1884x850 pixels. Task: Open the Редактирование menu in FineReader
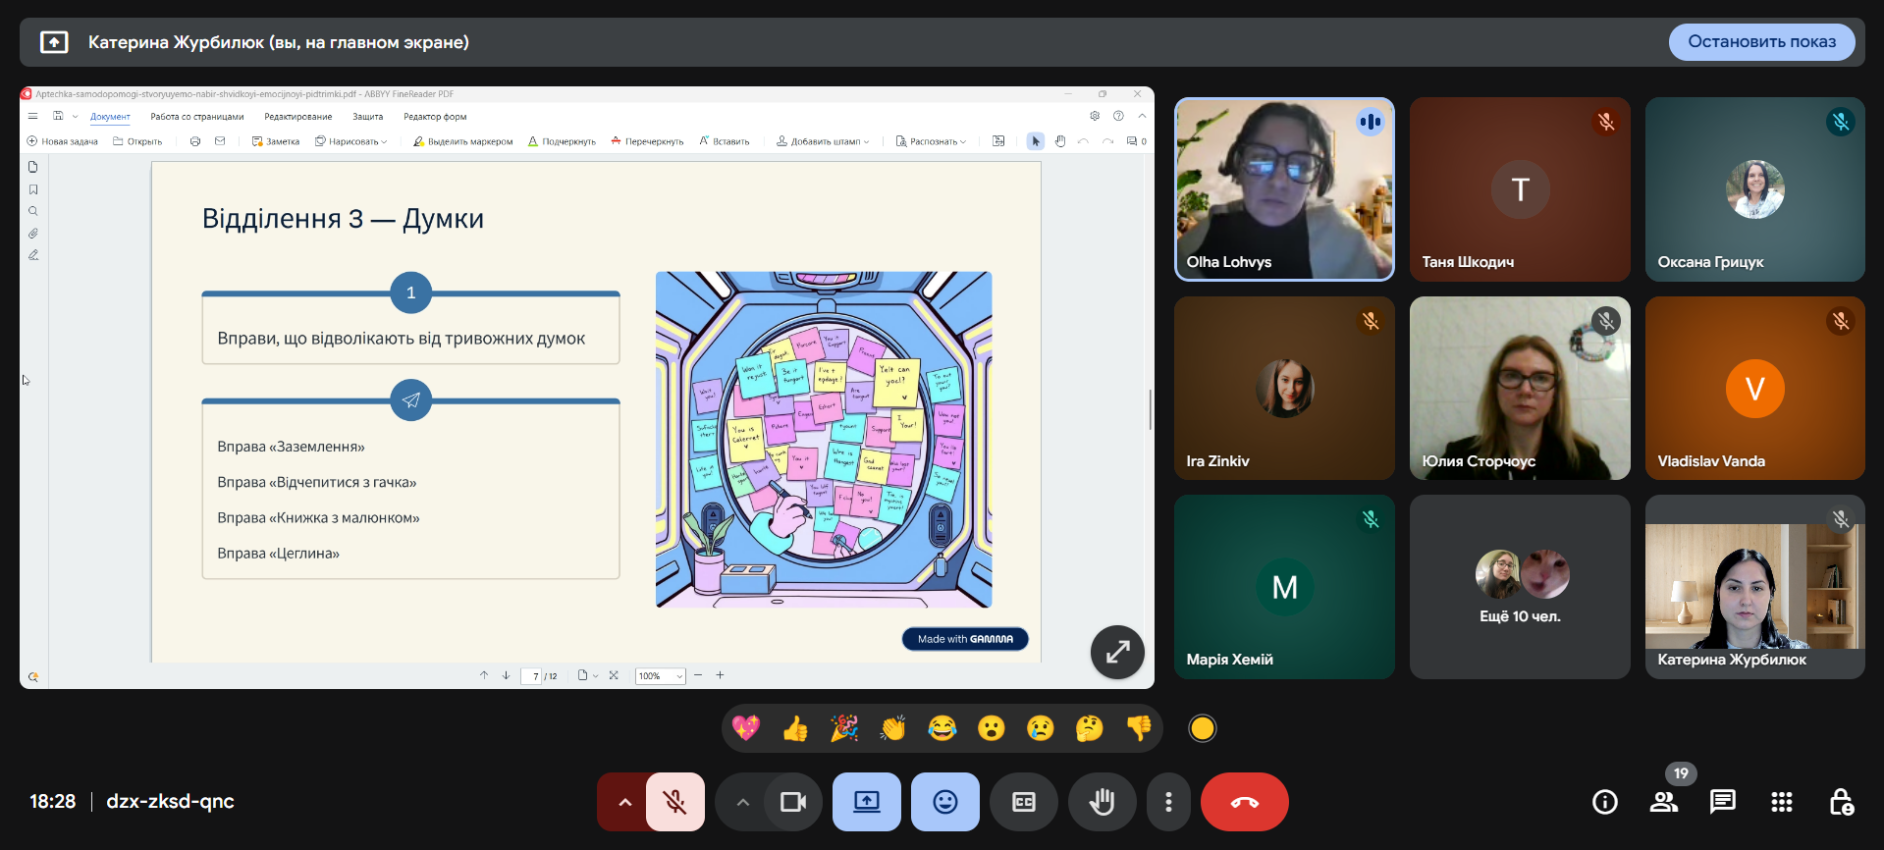(x=298, y=117)
